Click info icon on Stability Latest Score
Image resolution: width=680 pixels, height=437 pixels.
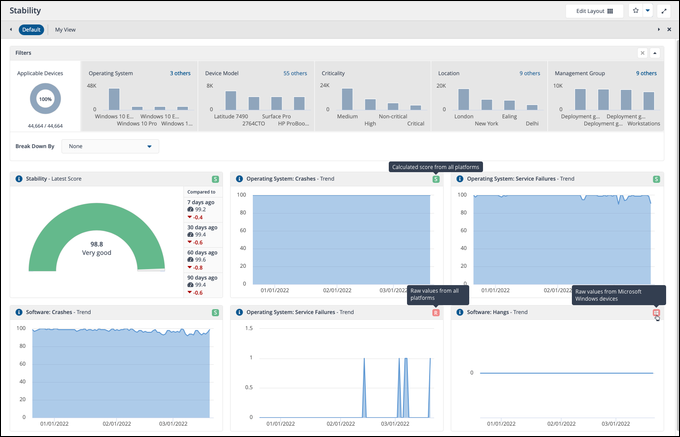coord(17,179)
